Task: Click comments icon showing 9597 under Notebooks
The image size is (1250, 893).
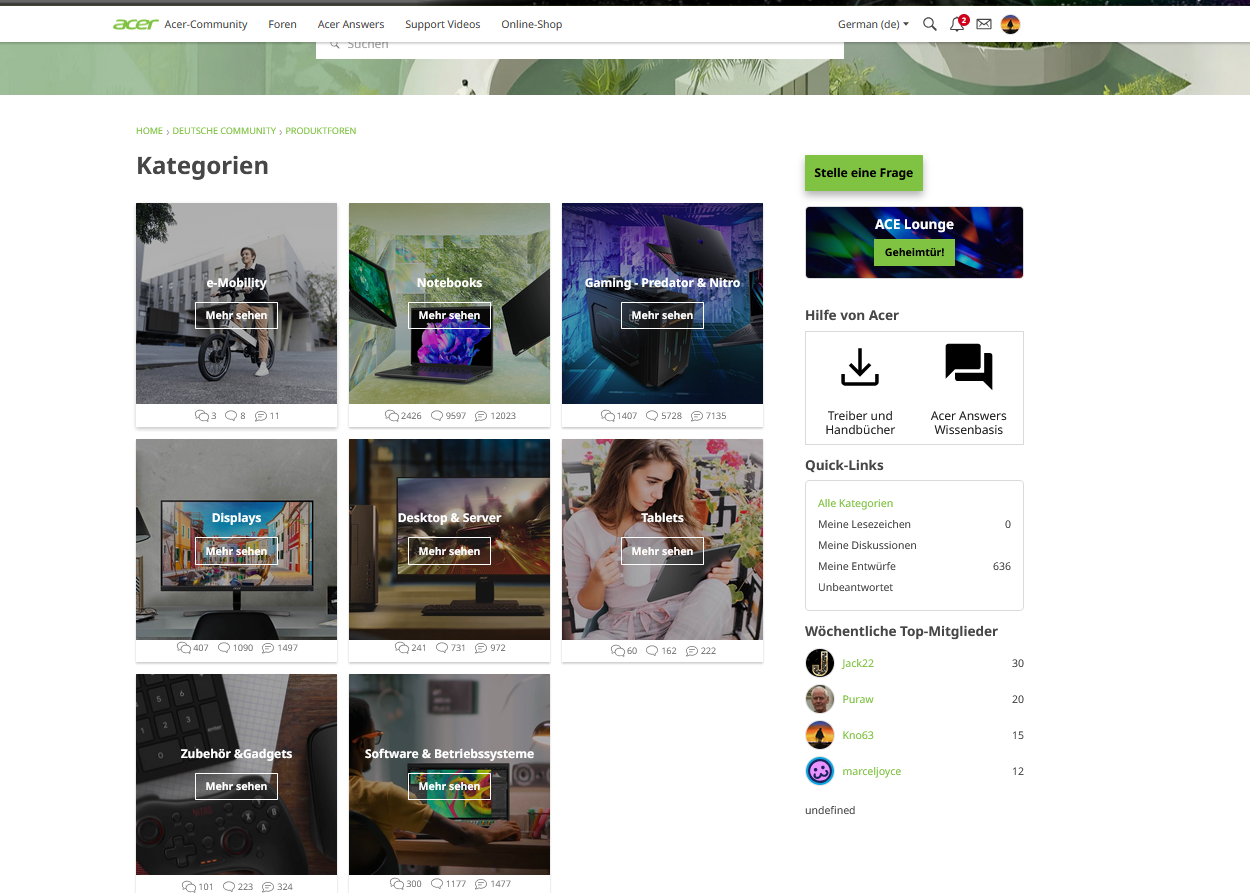Action: tap(437, 415)
